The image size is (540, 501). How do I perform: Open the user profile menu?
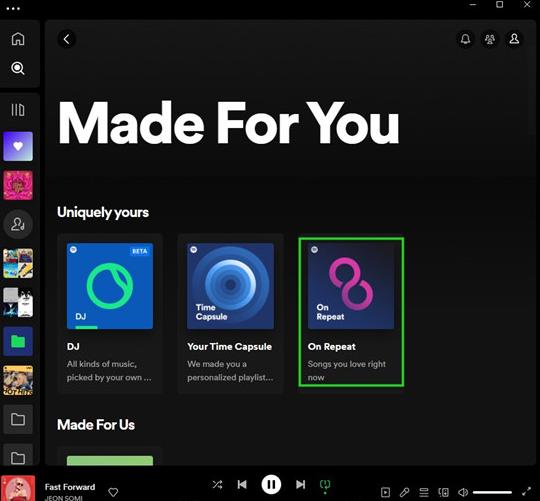tap(514, 39)
